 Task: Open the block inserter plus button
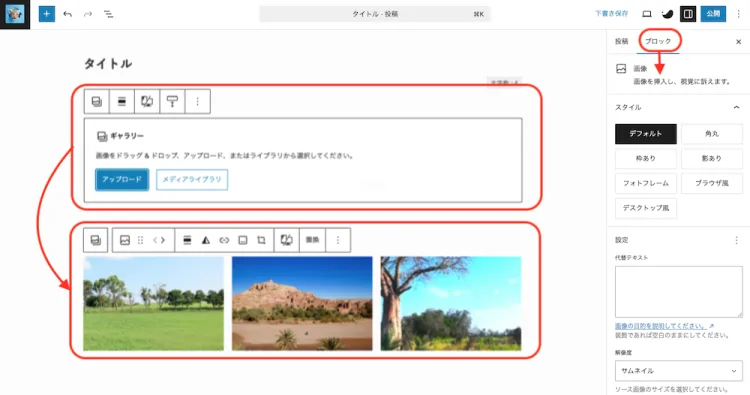click(46, 14)
